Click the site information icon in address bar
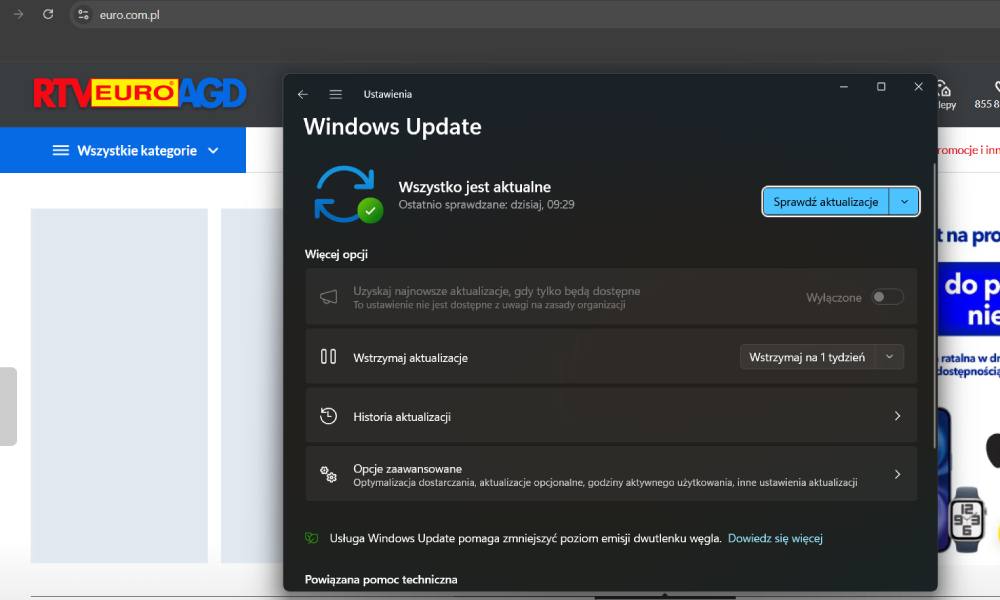This screenshot has width=1000, height=600. point(84,15)
